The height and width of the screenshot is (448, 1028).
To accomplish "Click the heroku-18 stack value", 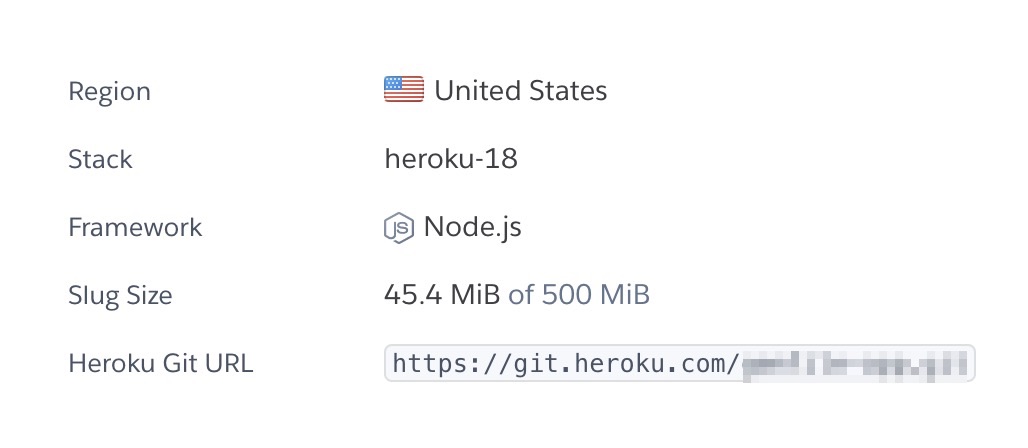I will (x=450, y=159).
